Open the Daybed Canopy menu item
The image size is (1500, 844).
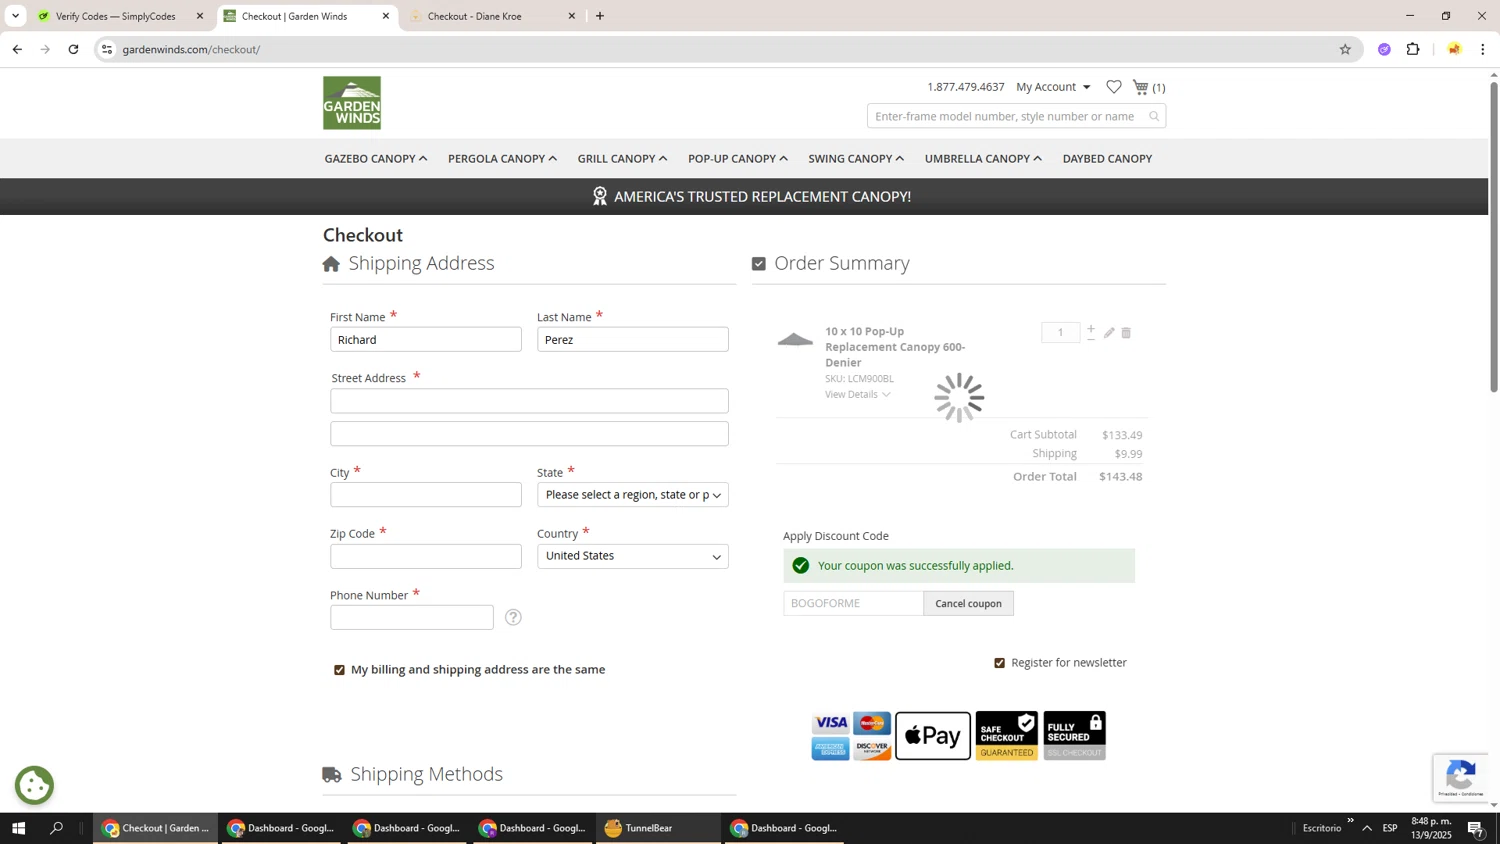pos(1107,159)
